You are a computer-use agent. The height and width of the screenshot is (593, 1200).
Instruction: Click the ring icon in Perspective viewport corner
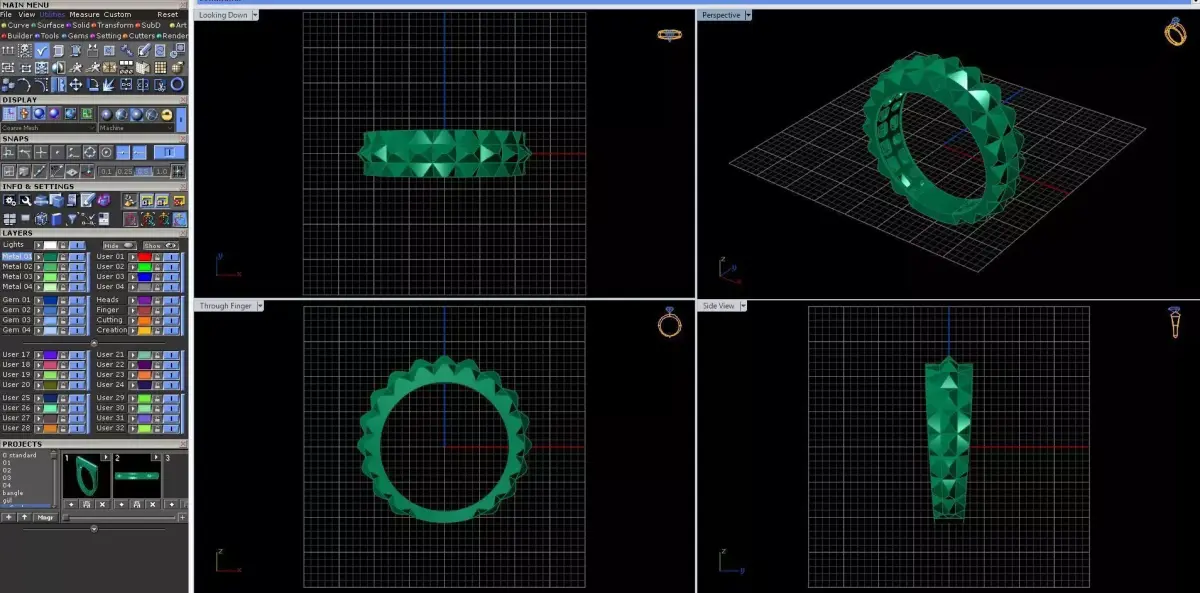(1175, 32)
